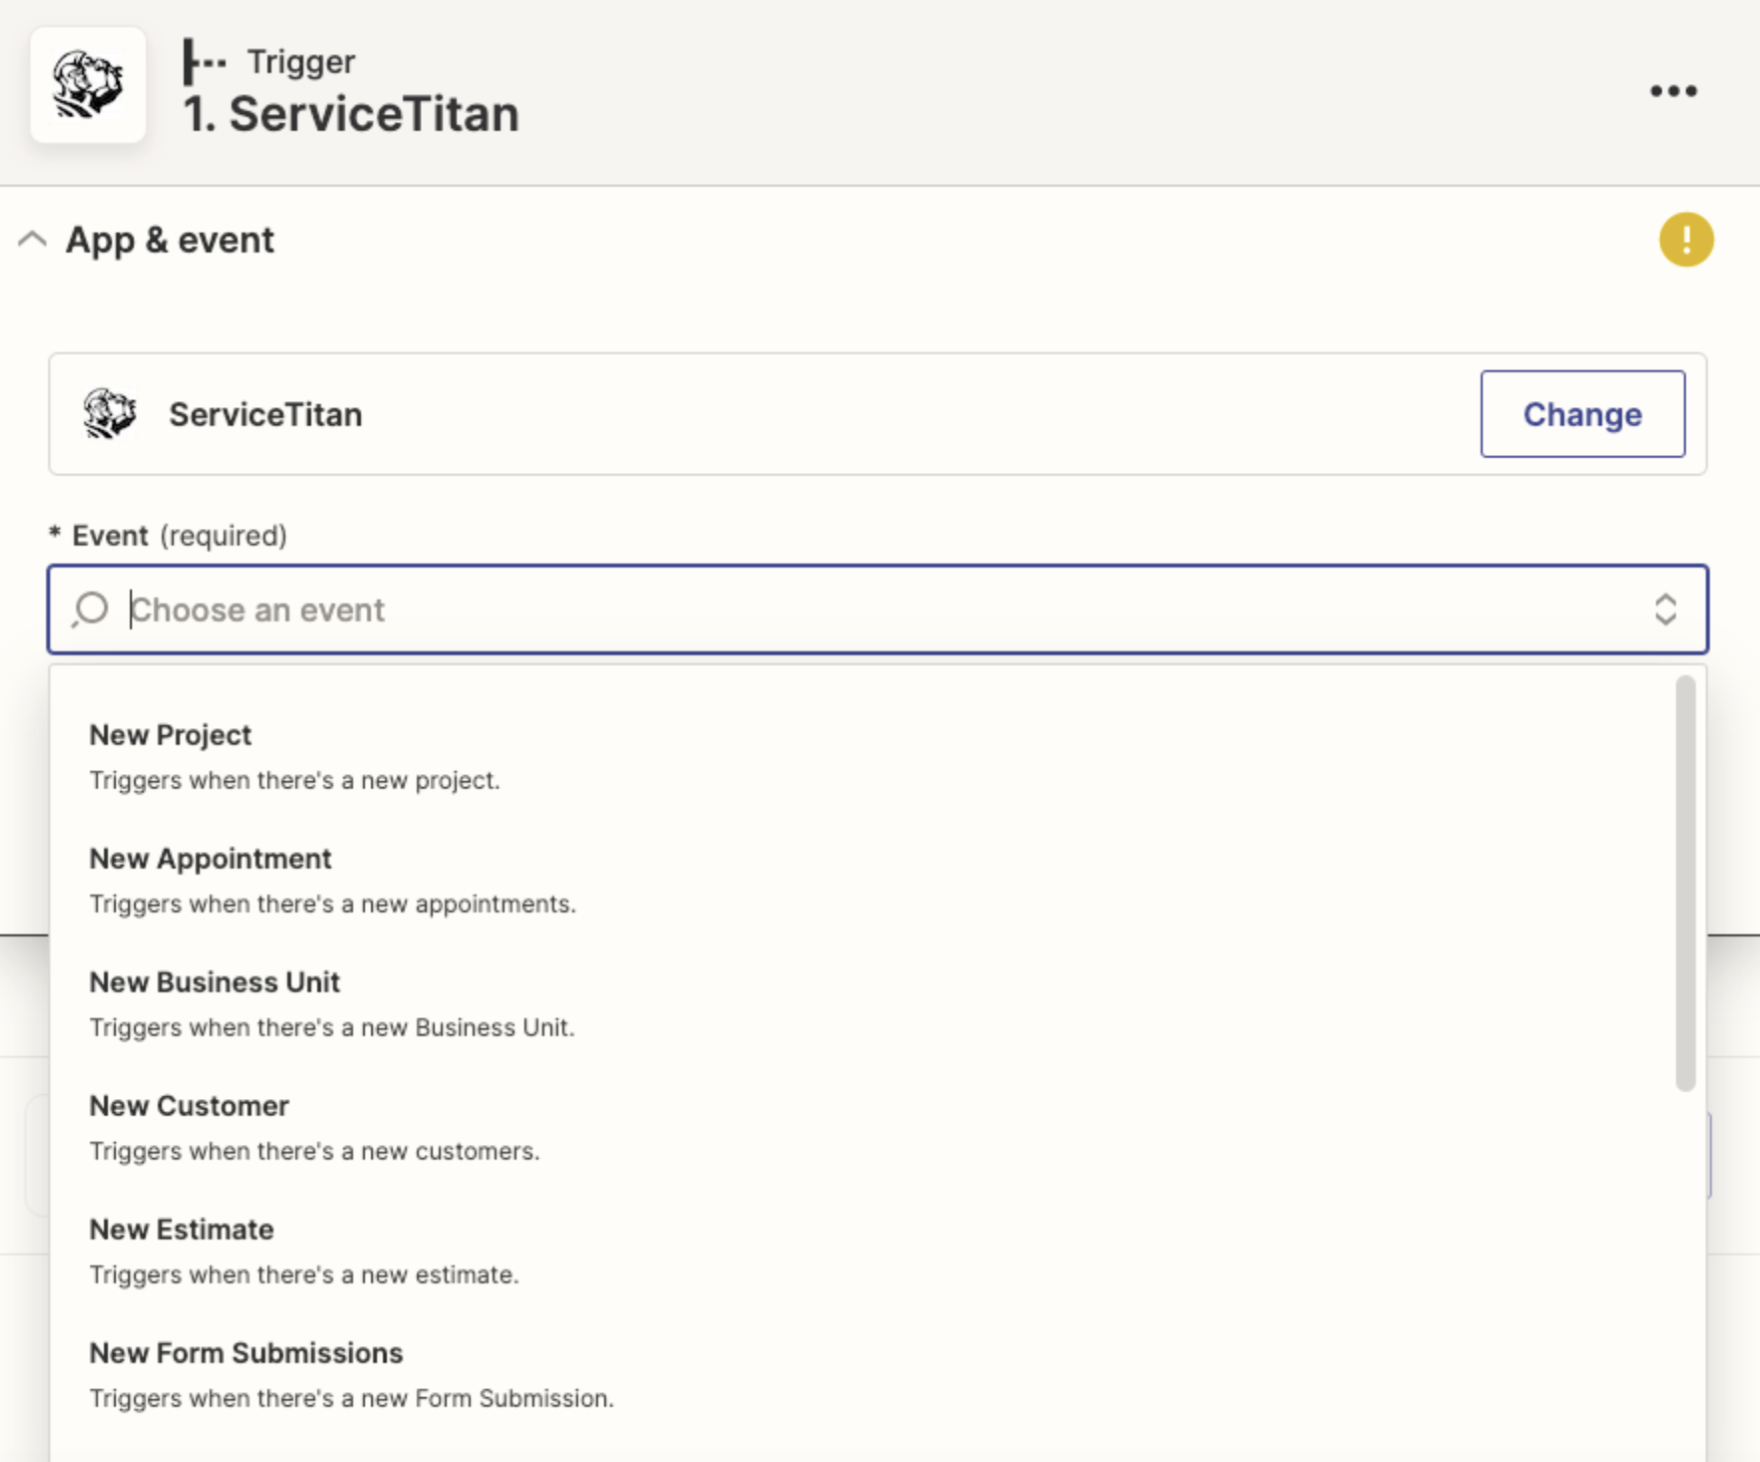Click the trigger step icon beside Trigger label
Image resolution: width=1760 pixels, height=1462 pixels.
204,62
